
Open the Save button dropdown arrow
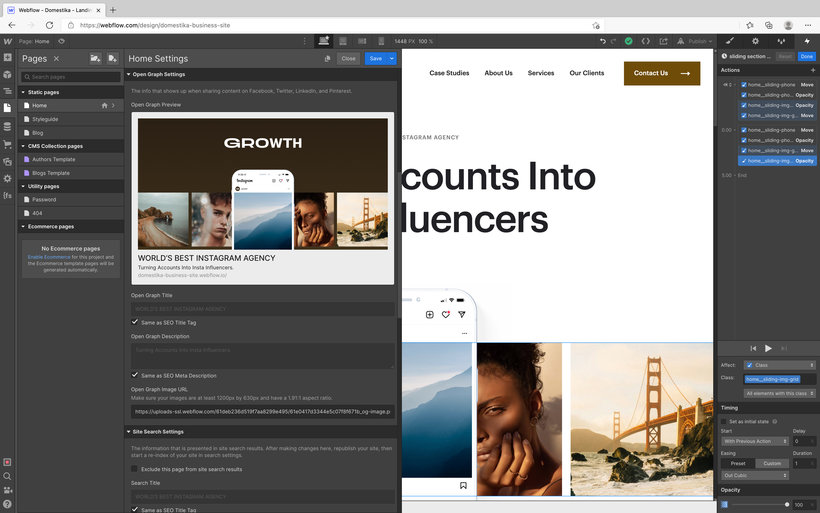[392, 59]
